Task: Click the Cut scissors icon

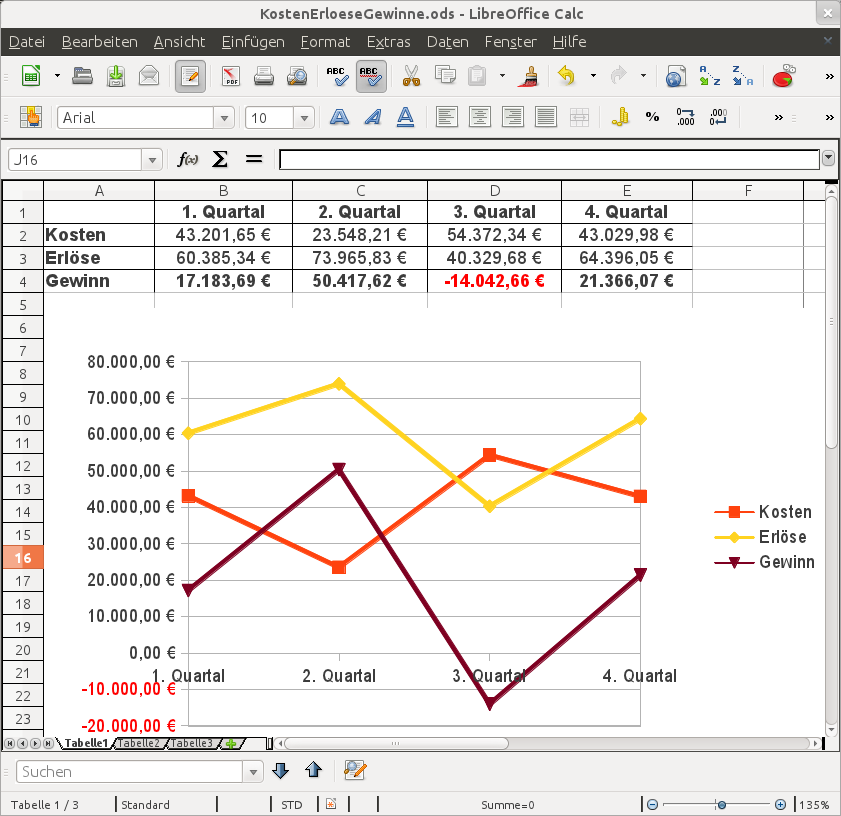Action: pyautogui.click(x=410, y=76)
